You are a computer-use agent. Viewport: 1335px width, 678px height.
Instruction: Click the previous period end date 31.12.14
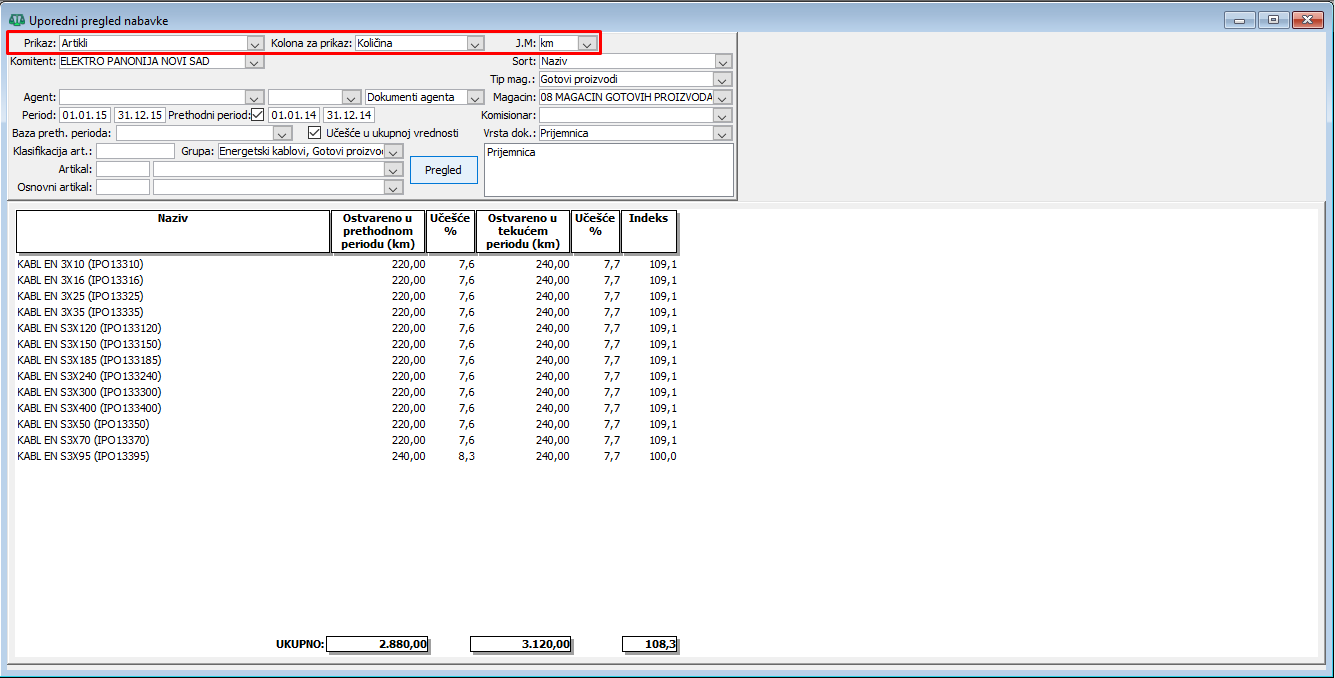pyautogui.click(x=348, y=115)
